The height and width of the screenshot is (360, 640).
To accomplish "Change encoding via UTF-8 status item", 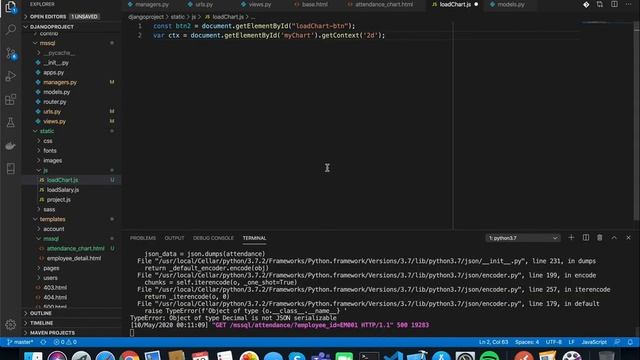I will coord(554,342).
